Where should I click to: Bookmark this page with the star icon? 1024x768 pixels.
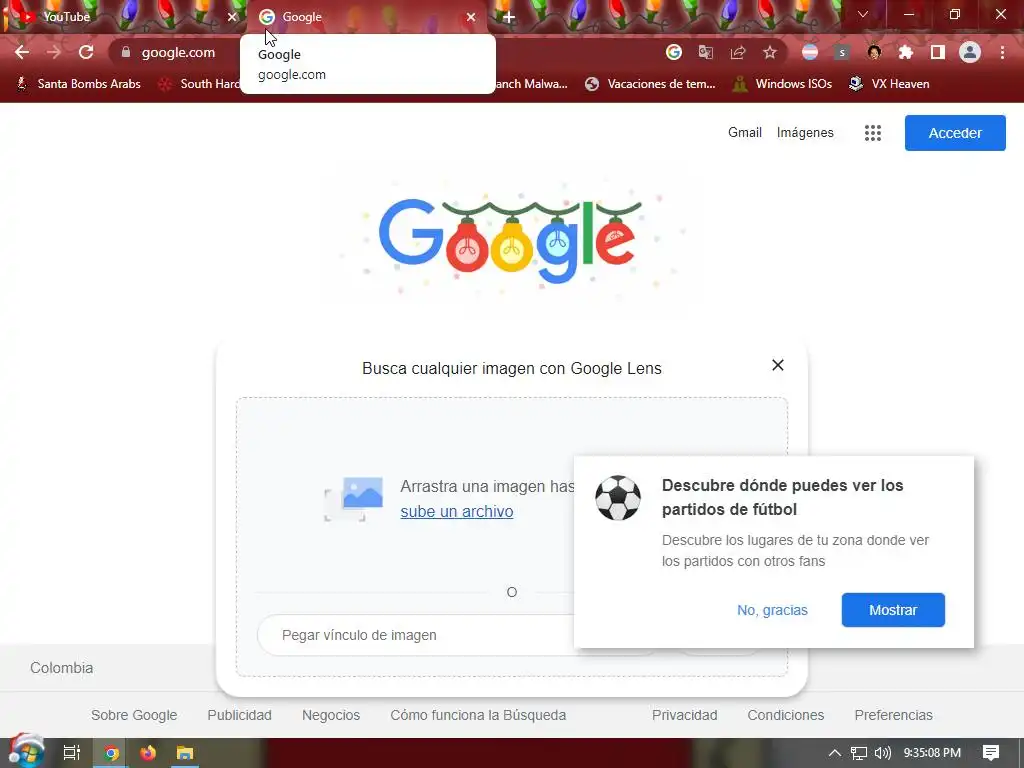pos(770,52)
